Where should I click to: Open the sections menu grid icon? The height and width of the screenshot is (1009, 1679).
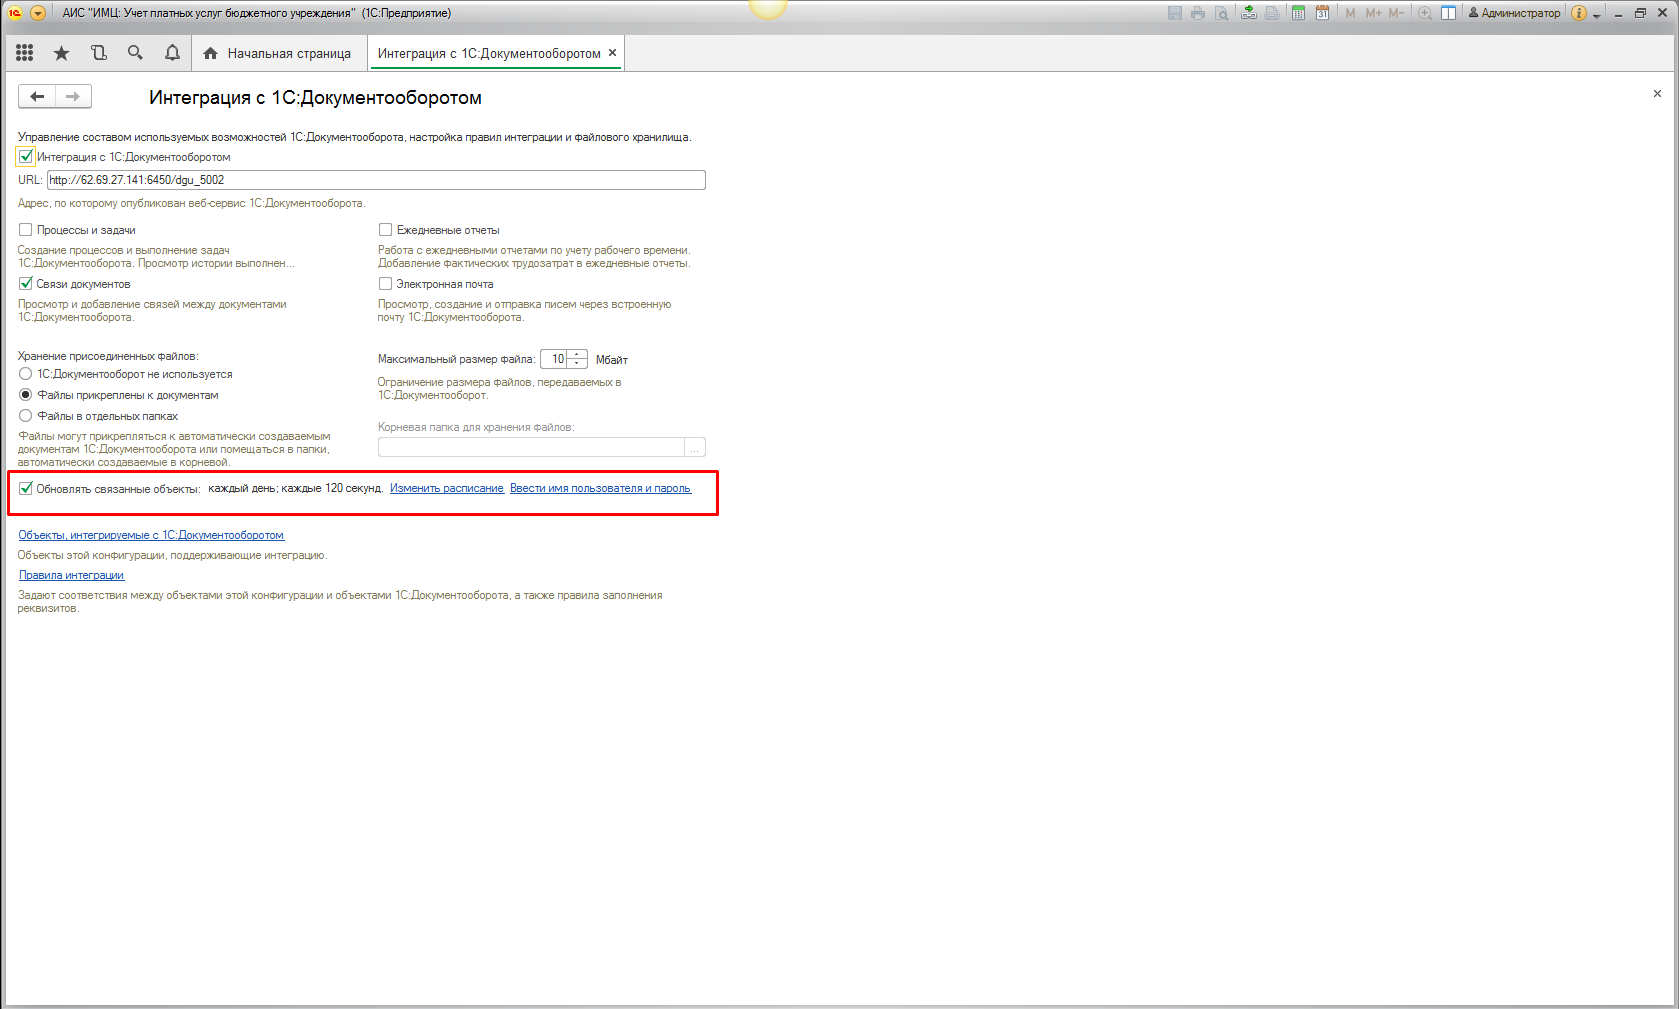(25, 53)
